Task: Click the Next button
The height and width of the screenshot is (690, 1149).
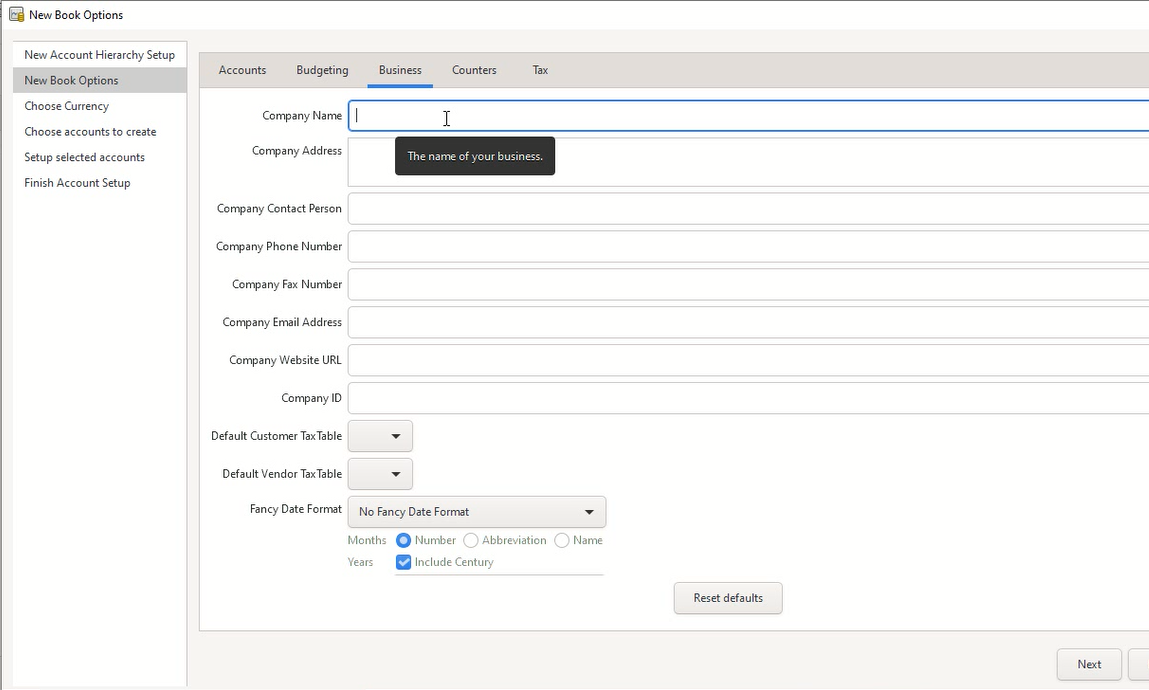Action: coord(1089,664)
